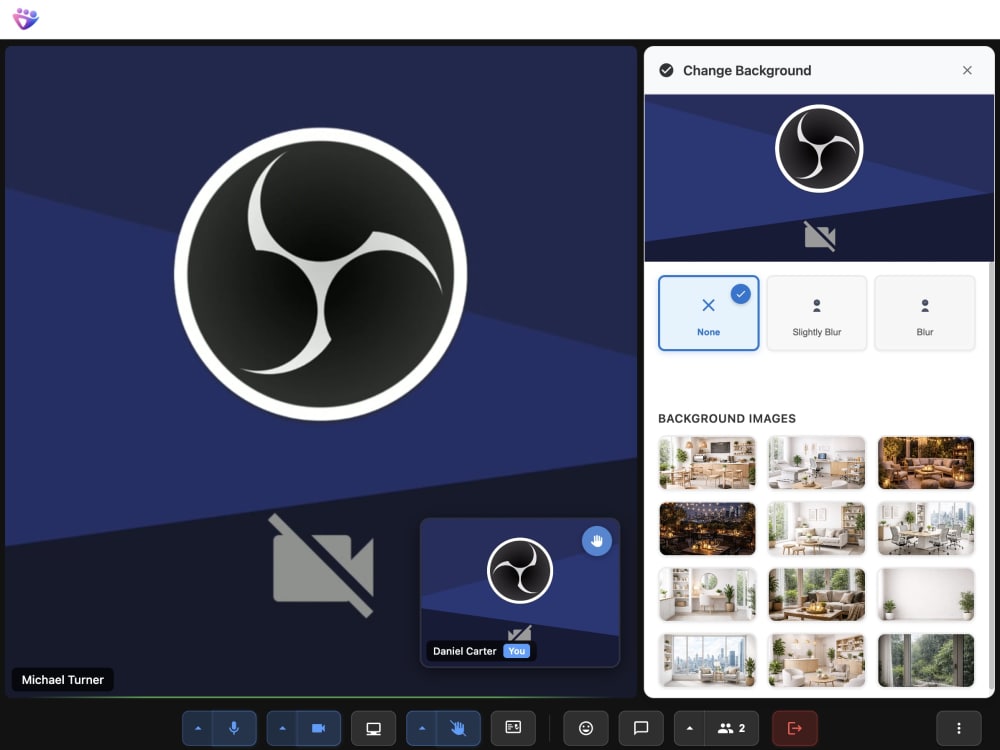Select the Slightly Blur option
The height and width of the screenshot is (750, 1000).
click(x=816, y=313)
